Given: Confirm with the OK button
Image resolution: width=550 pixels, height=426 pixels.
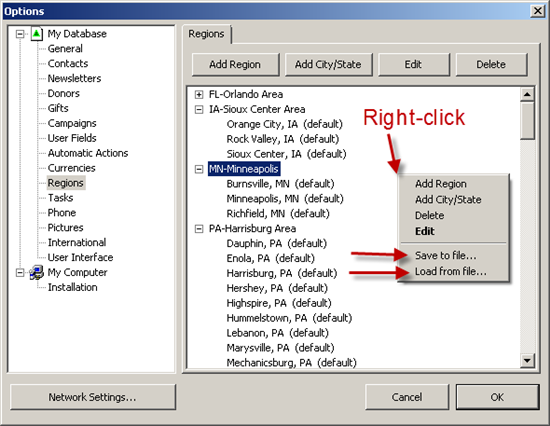Looking at the screenshot, I should point(497,397).
